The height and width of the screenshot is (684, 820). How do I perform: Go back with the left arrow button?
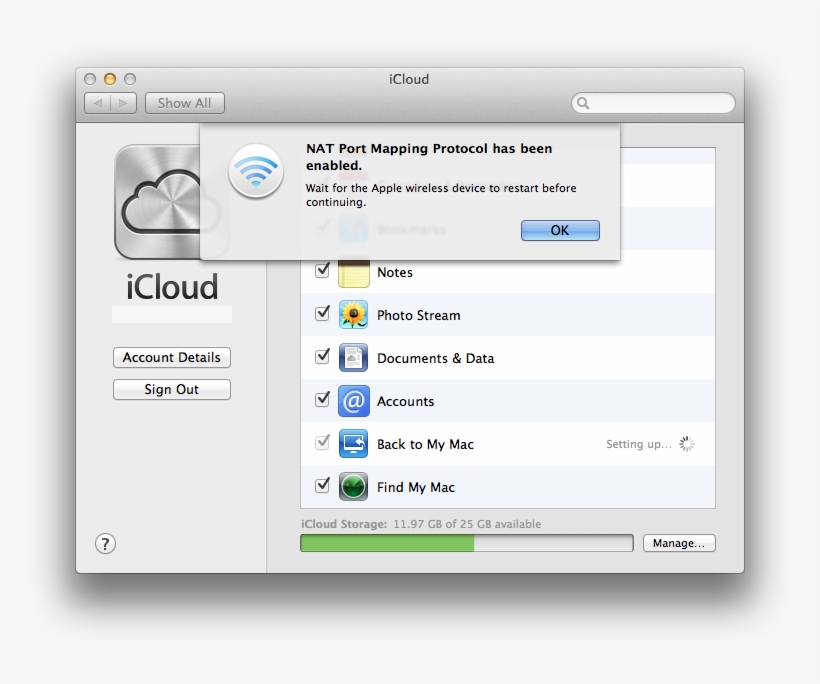pyautogui.click(x=98, y=103)
